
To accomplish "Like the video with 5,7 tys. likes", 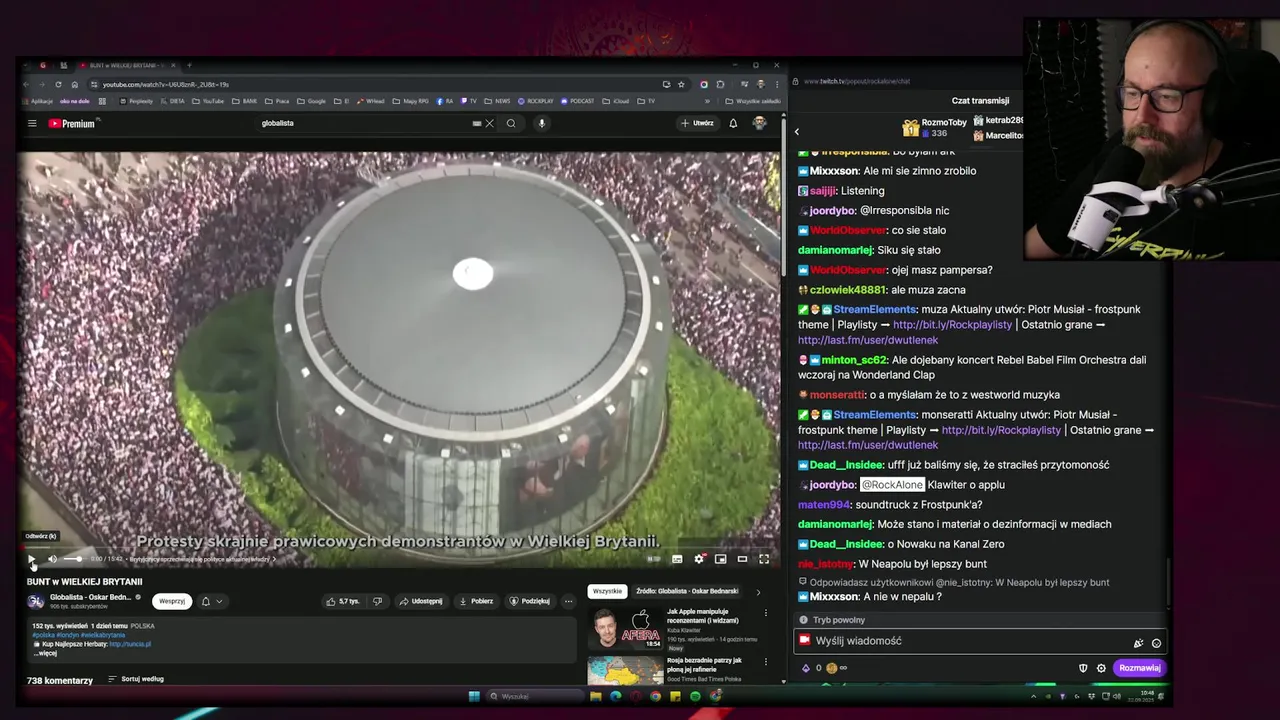I will [342, 601].
